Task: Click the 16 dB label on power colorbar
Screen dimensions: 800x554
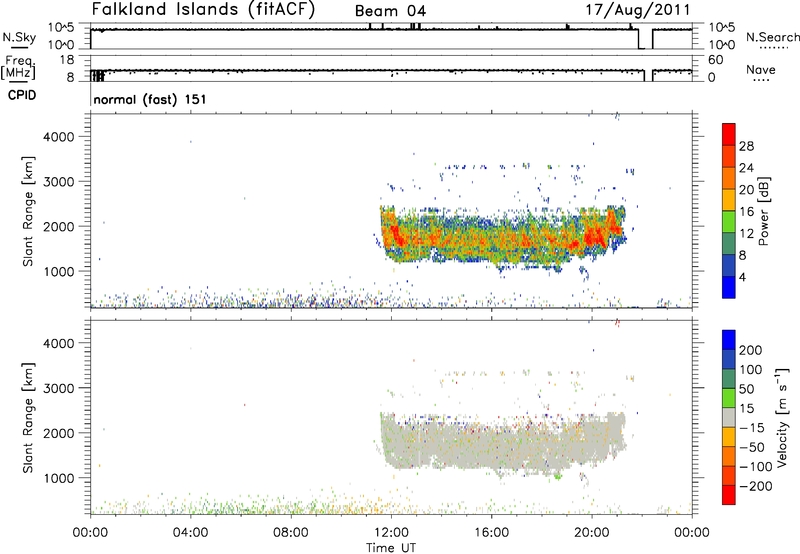Action: (746, 212)
